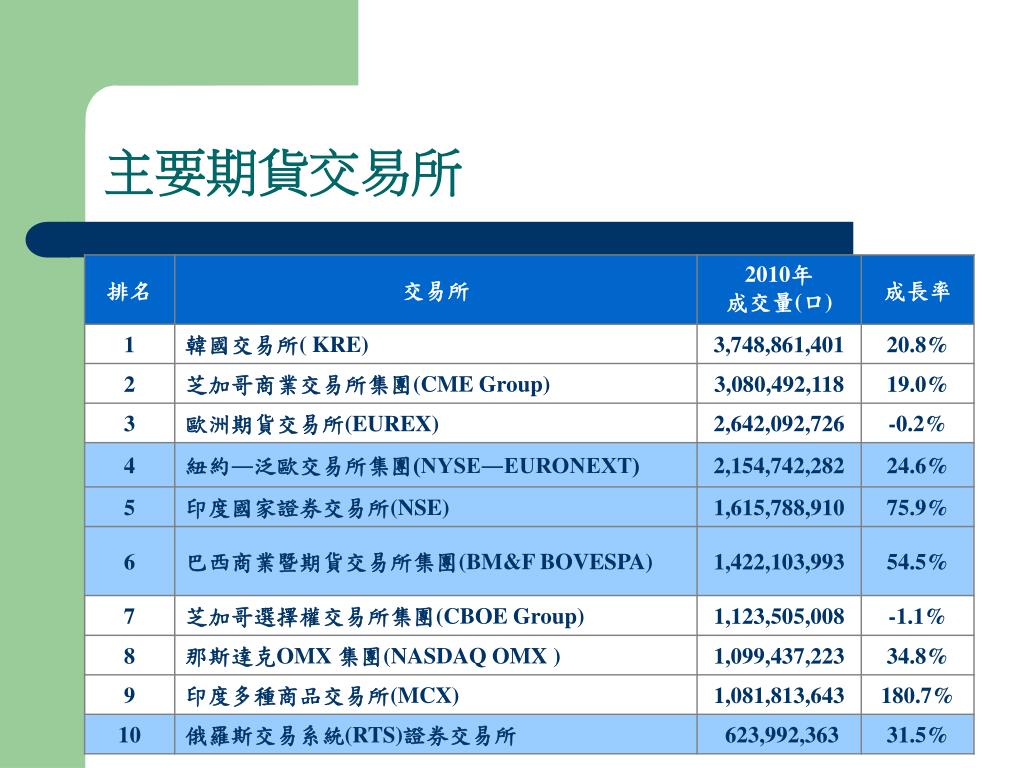The width and height of the screenshot is (1024, 768).
Task: Click the growth rate 54.5%
Action: click(916, 562)
